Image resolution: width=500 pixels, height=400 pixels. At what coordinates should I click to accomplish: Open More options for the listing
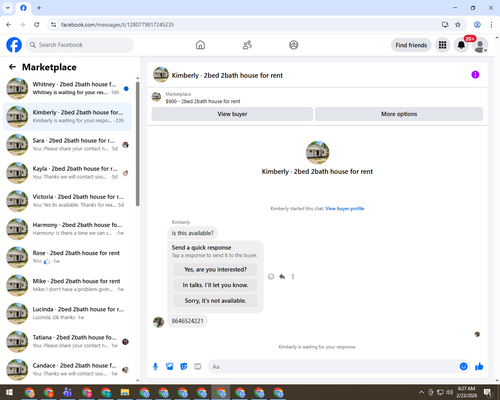[x=399, y=114]
